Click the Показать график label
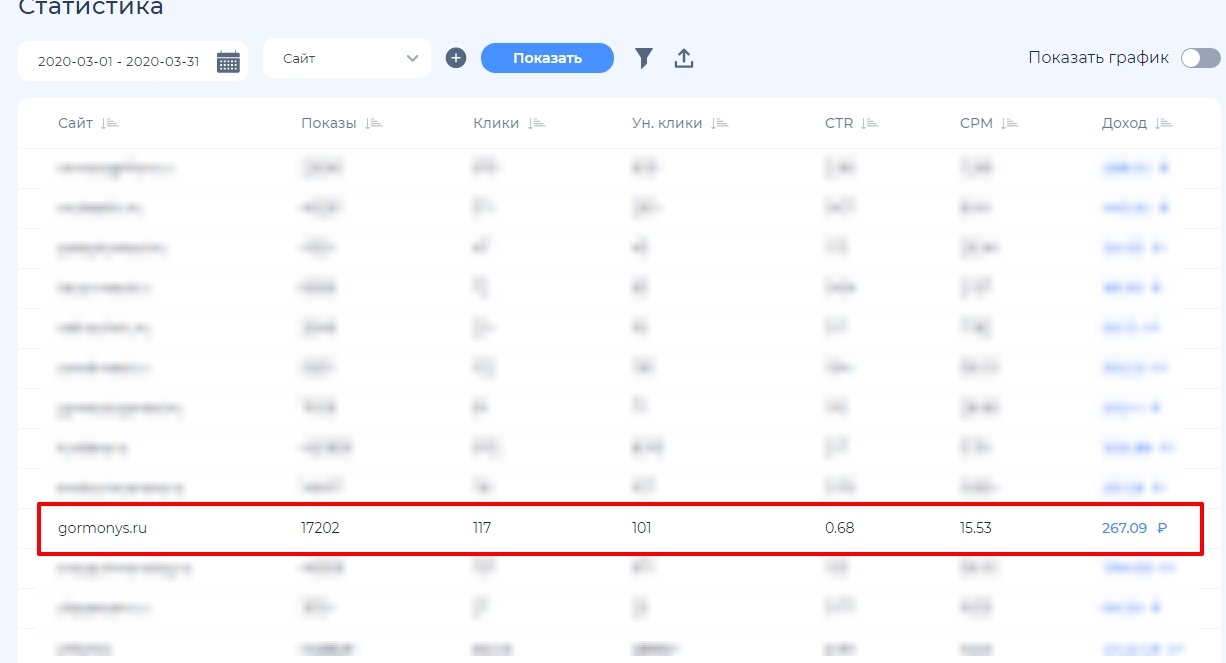Viewport: 1226px width, 663px height. click(1098, 58)
